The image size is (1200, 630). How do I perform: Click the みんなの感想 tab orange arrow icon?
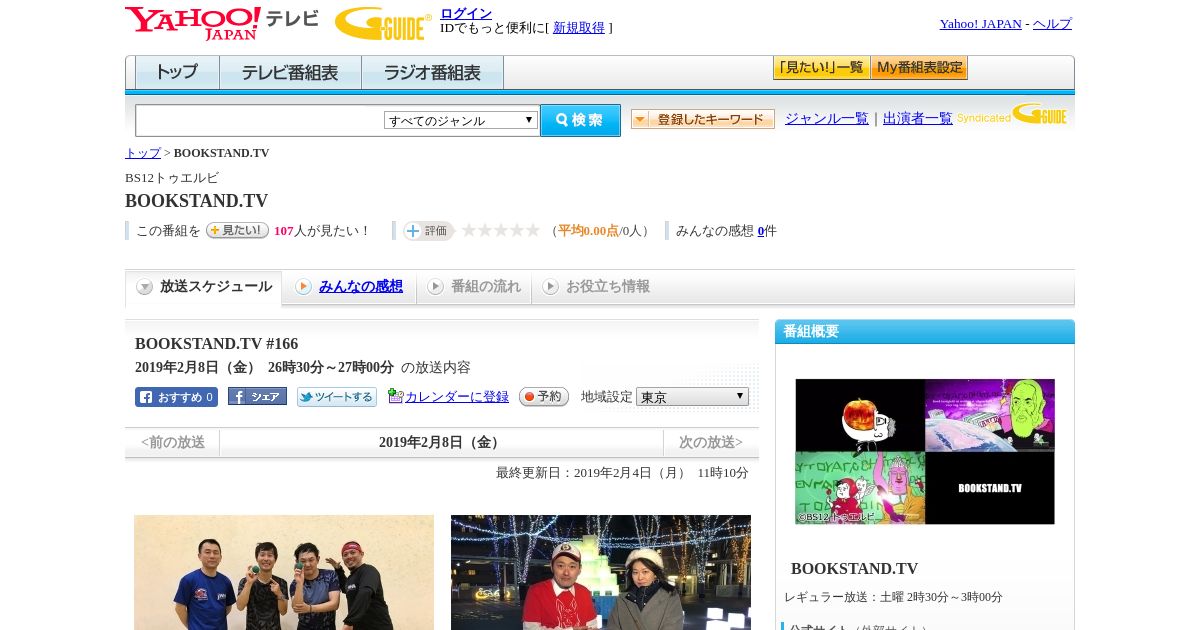tap(303, 287)
